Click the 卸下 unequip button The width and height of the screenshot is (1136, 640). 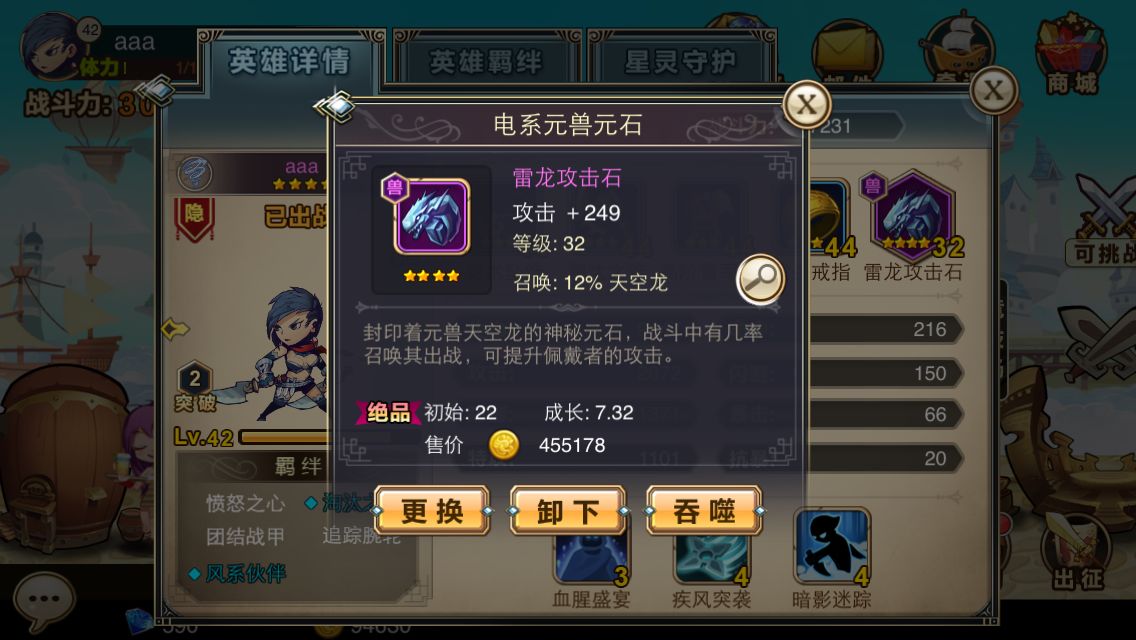pos(568,511)
